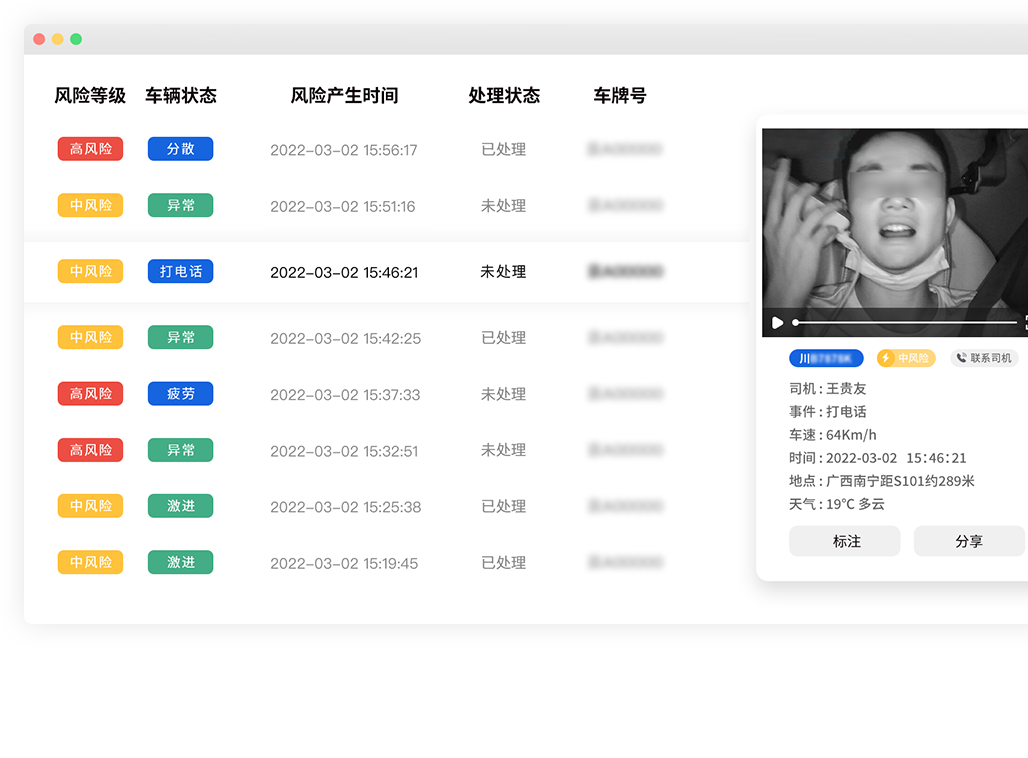Click the 车辆状态 column header
Viewport: 1028px width, 758px height.
point(181,96)
